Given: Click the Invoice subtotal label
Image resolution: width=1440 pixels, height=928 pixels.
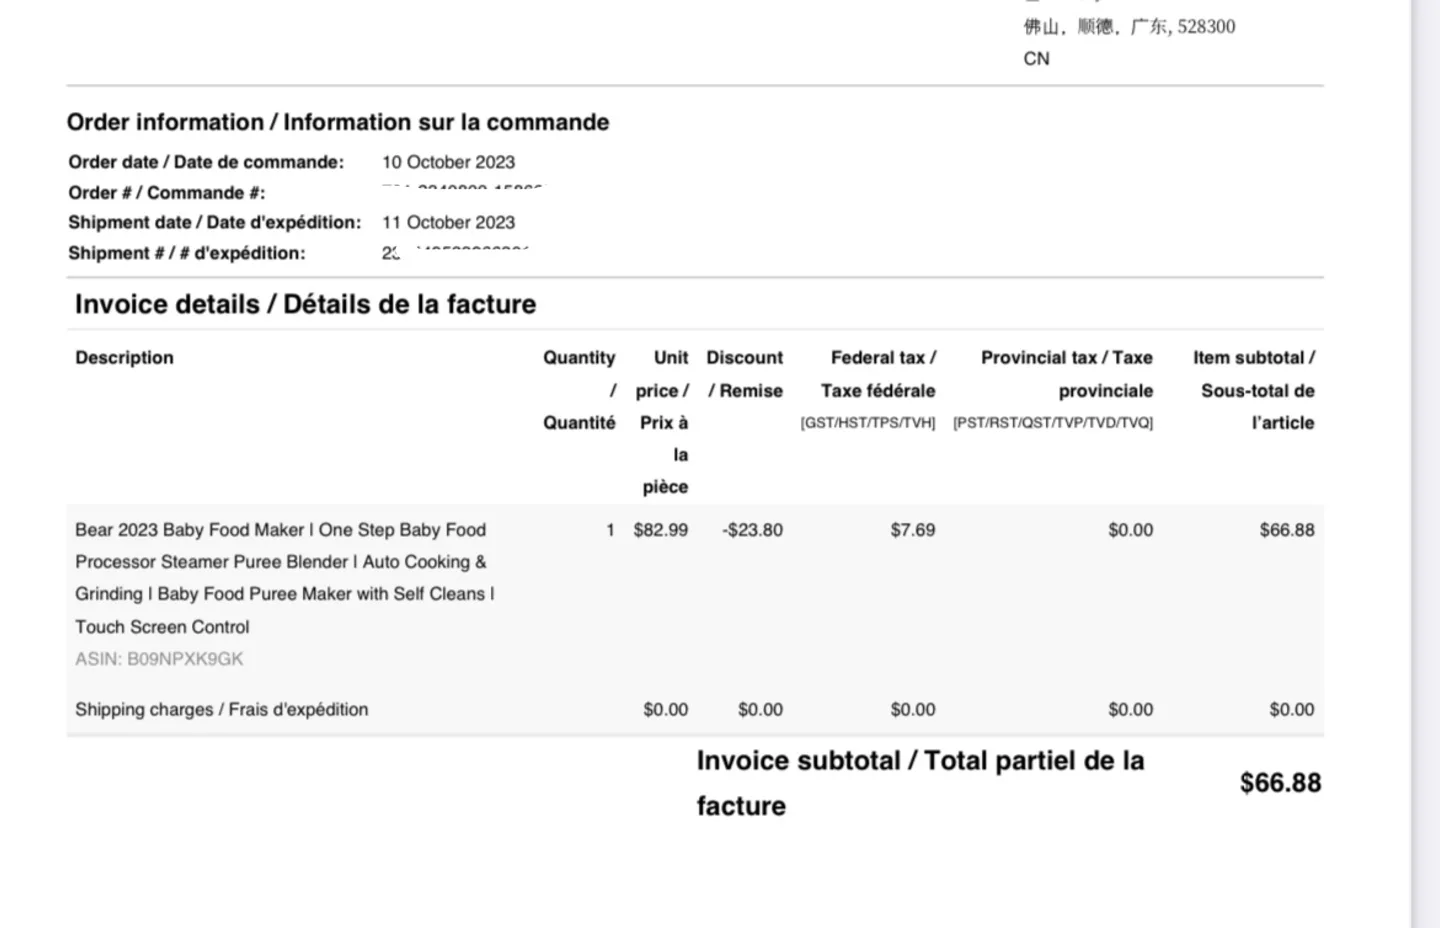Looking at the screenshot, I should (920, 782).
